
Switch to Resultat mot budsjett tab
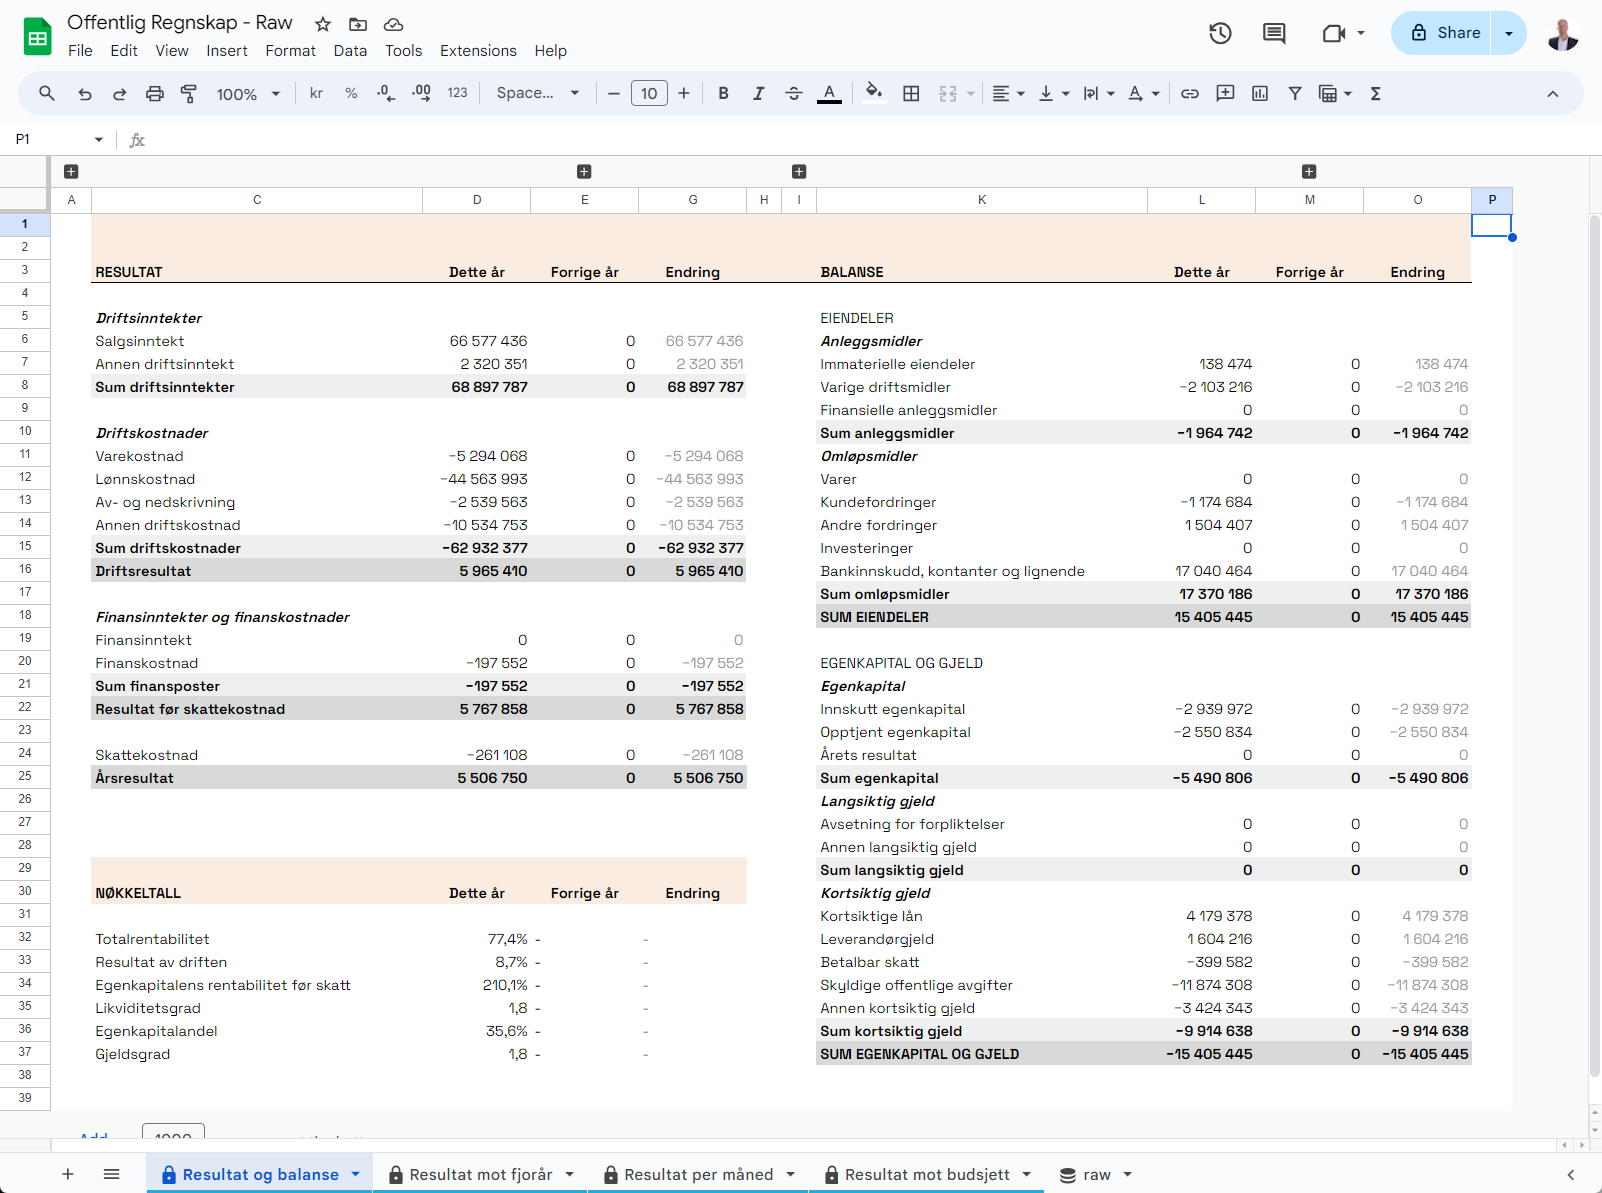click(926, 1174)
